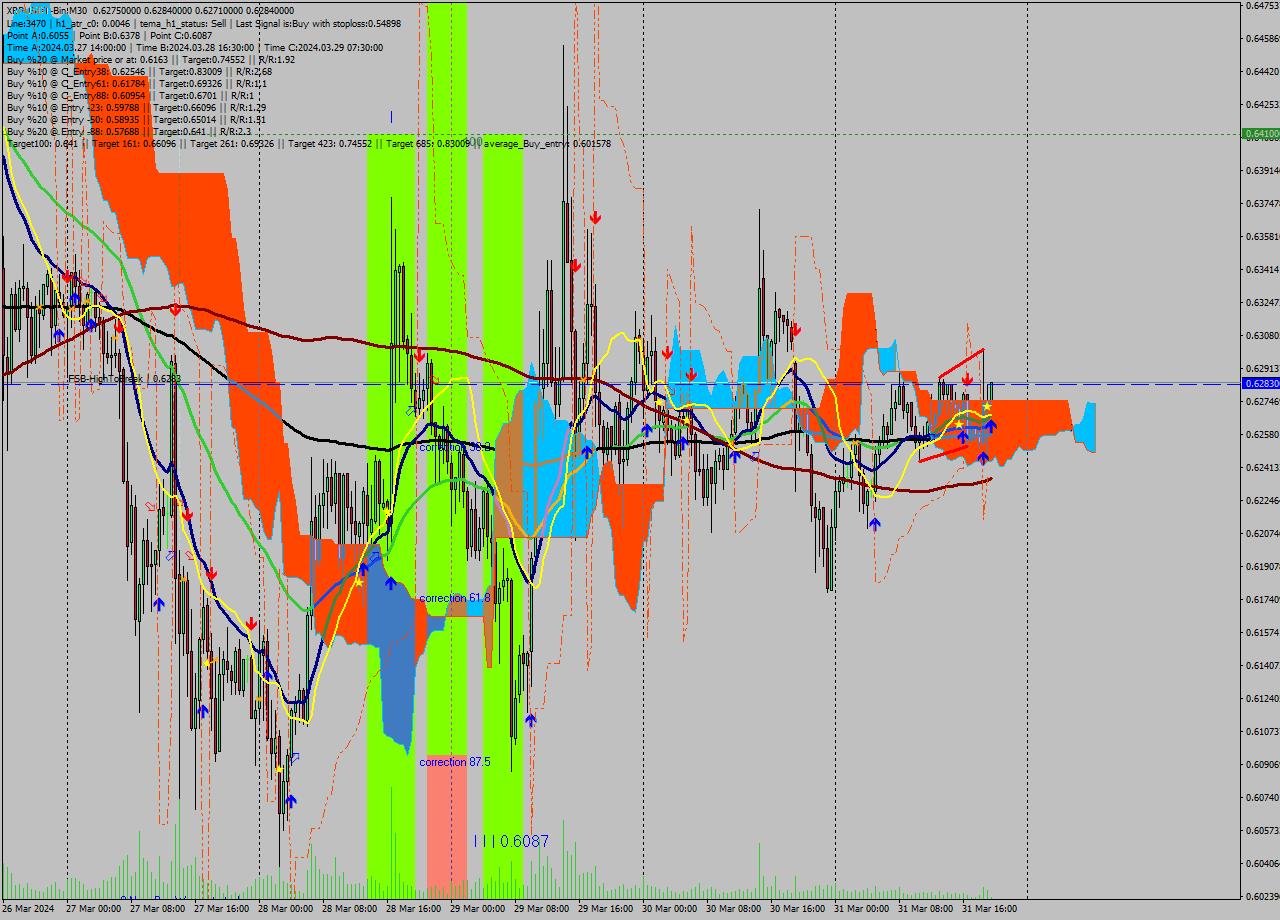Click the '31 Mar 00:00' time label
The image size is (1280, 920).
coord(861,909)
